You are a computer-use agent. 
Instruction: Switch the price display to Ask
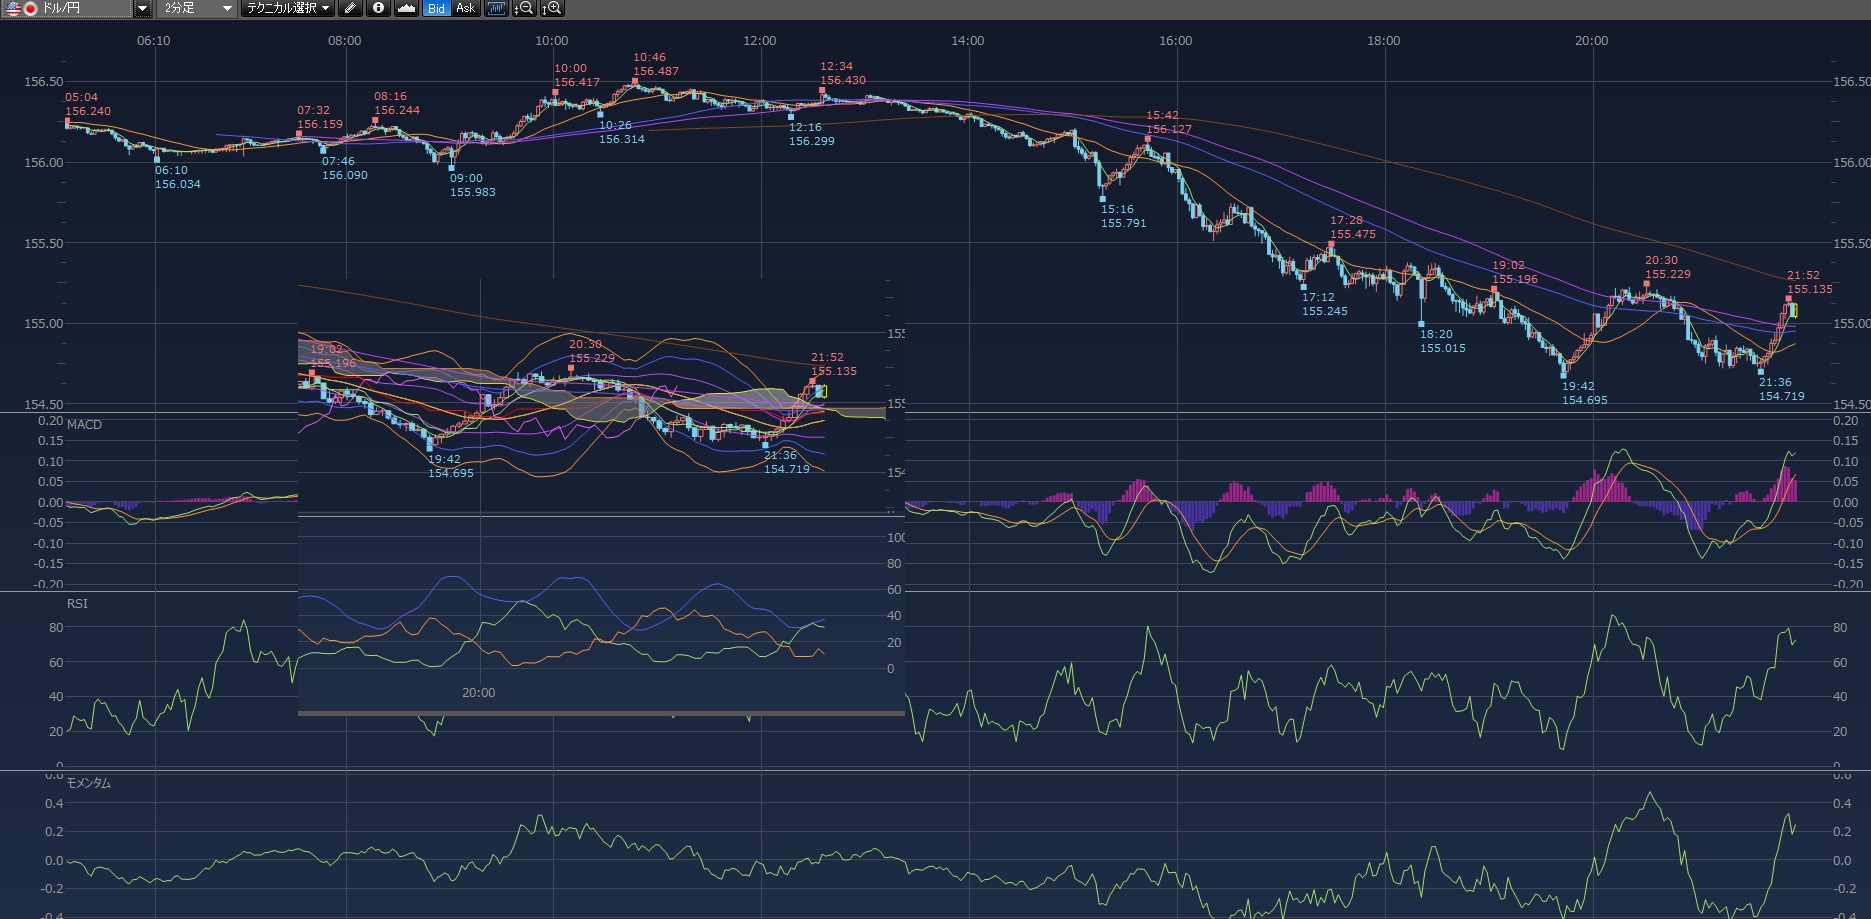465,9
